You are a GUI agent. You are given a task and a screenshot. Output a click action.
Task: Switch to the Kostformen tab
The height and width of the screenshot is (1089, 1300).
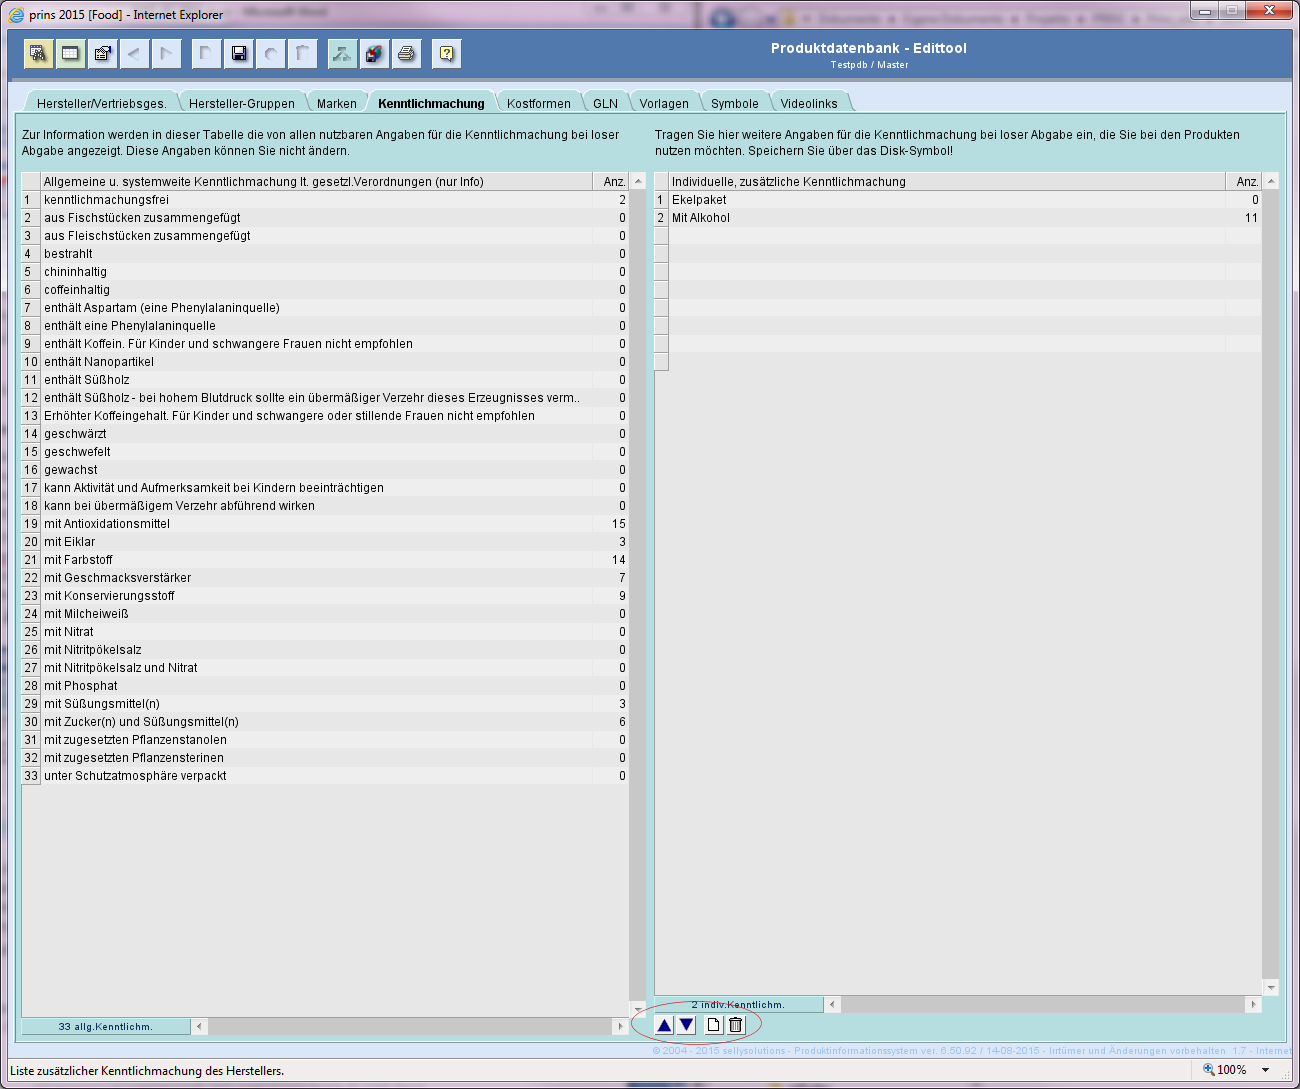[x=538, y=104]
